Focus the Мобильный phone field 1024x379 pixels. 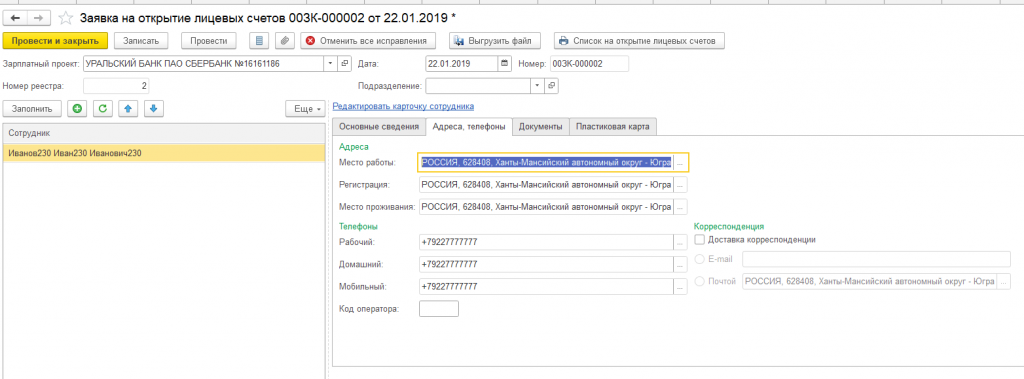(546, 287)
